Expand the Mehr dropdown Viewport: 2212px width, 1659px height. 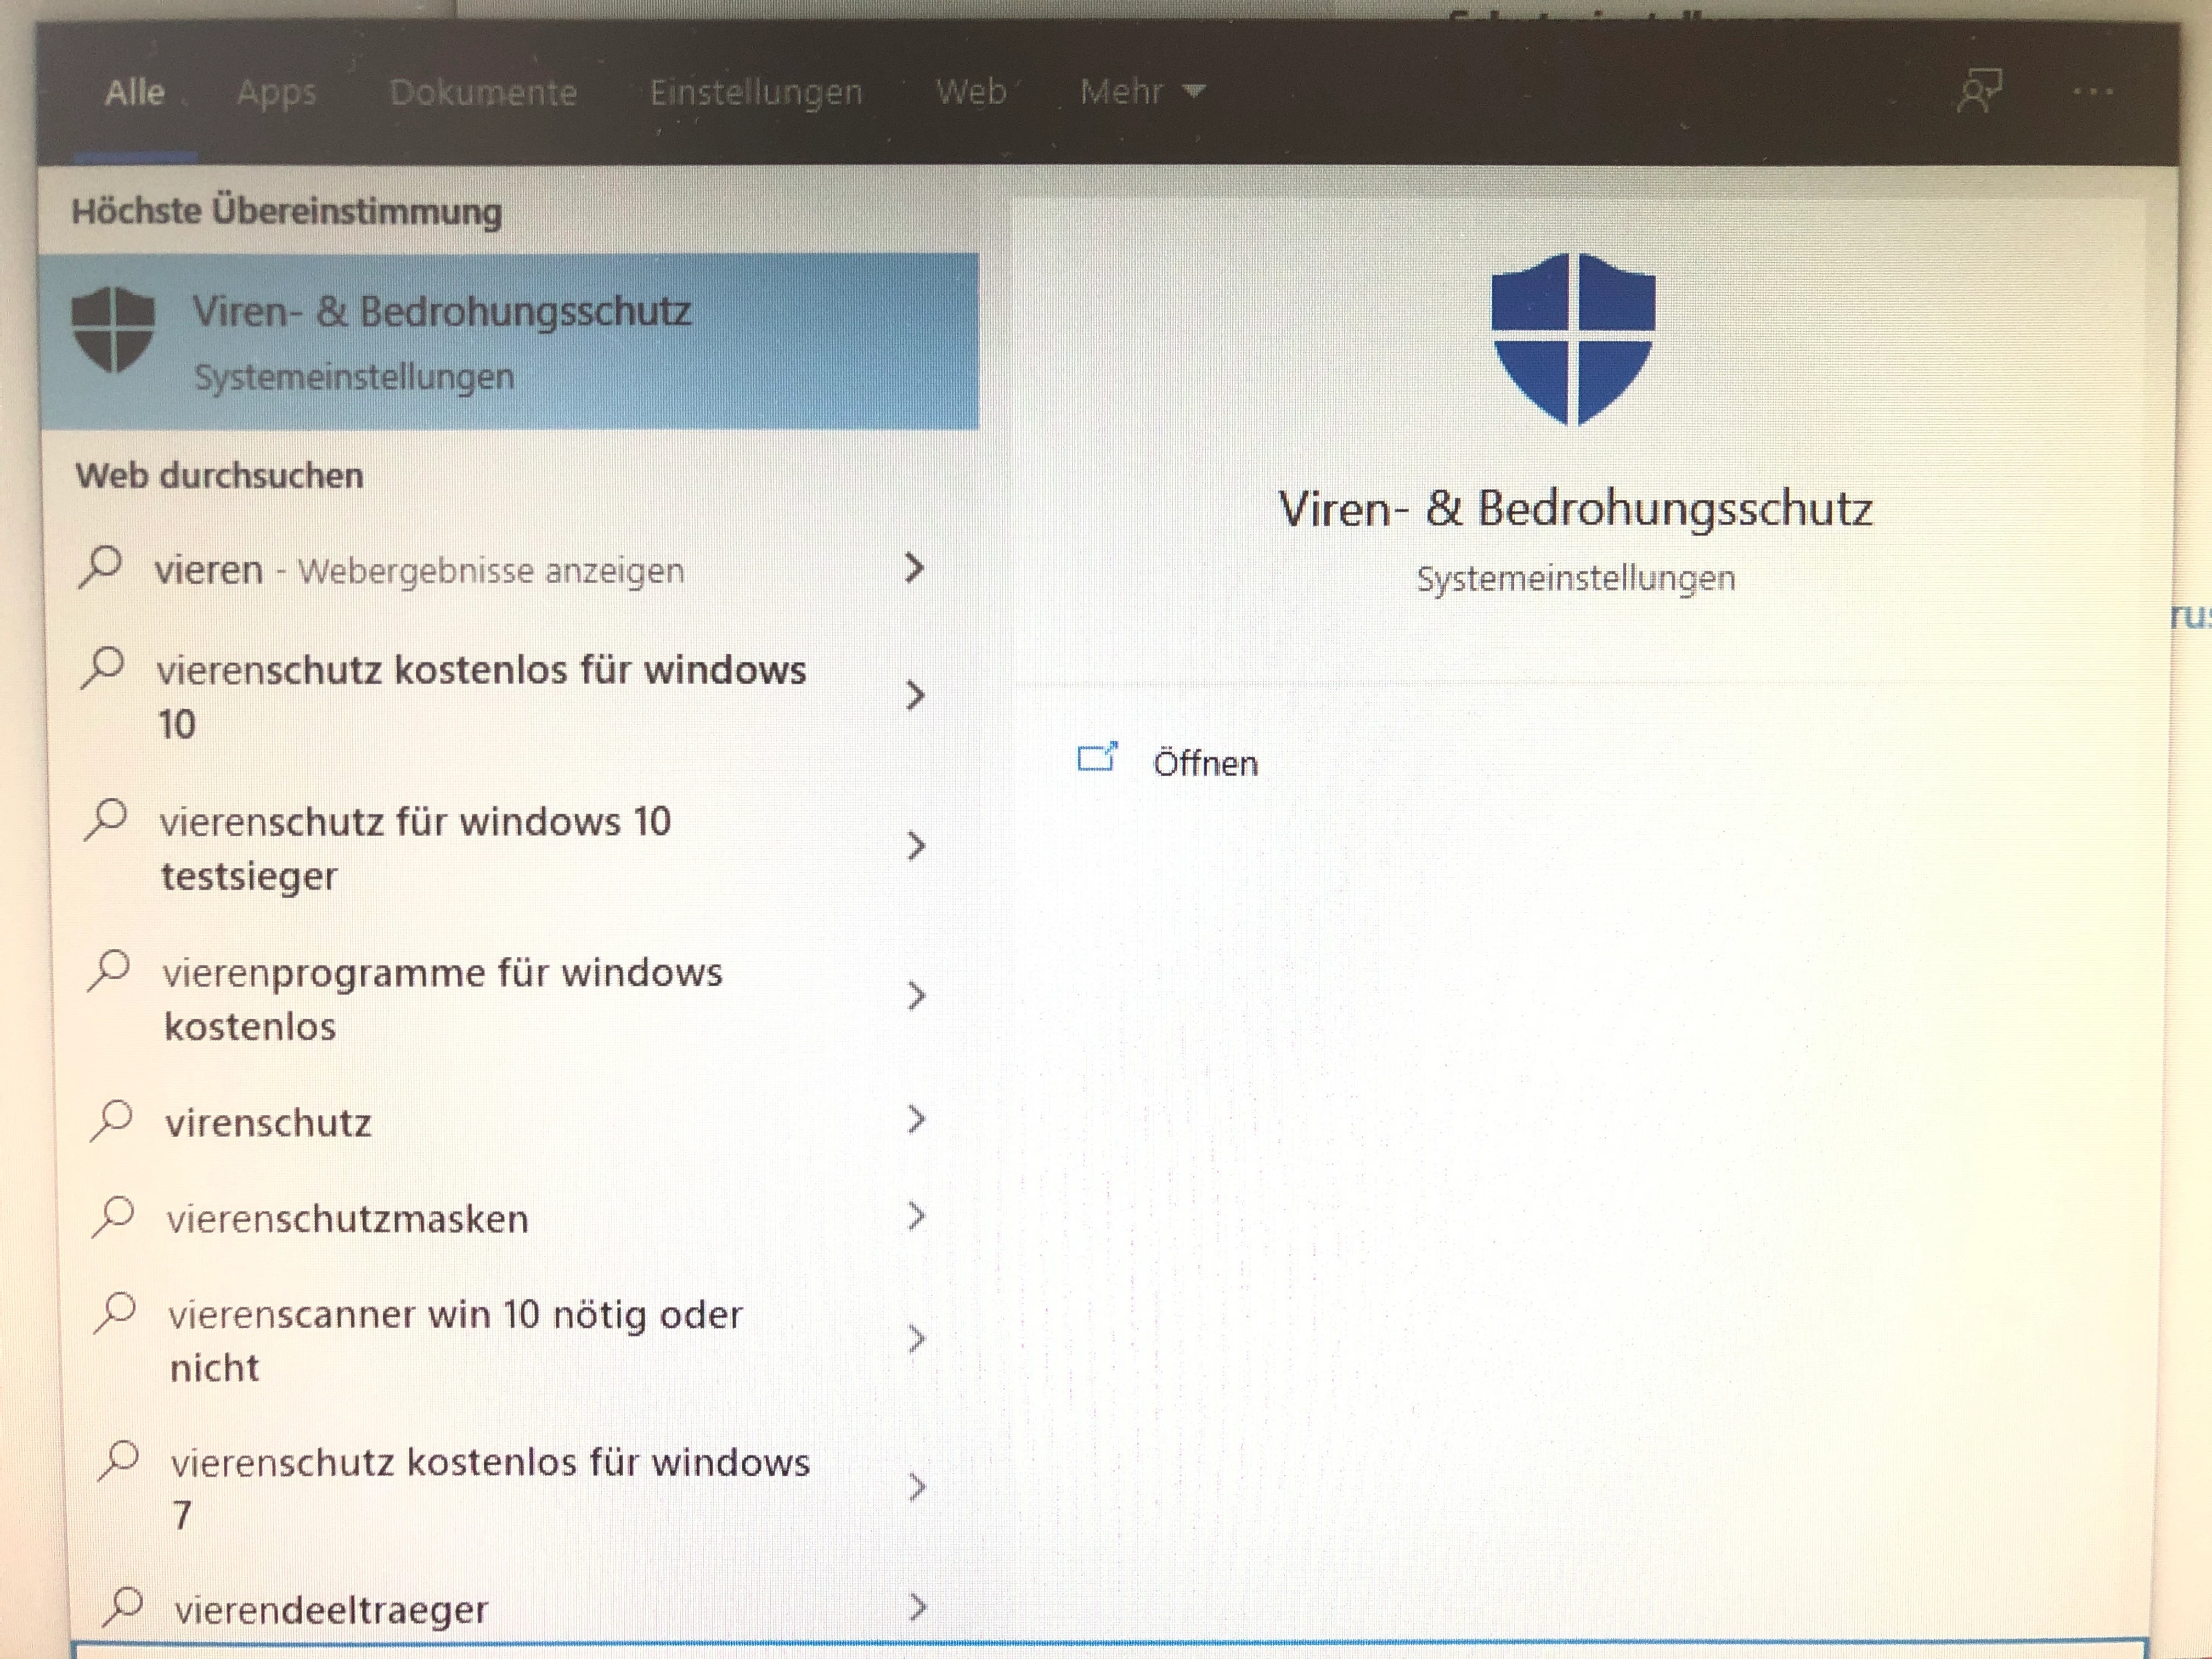pos(1141,92)
